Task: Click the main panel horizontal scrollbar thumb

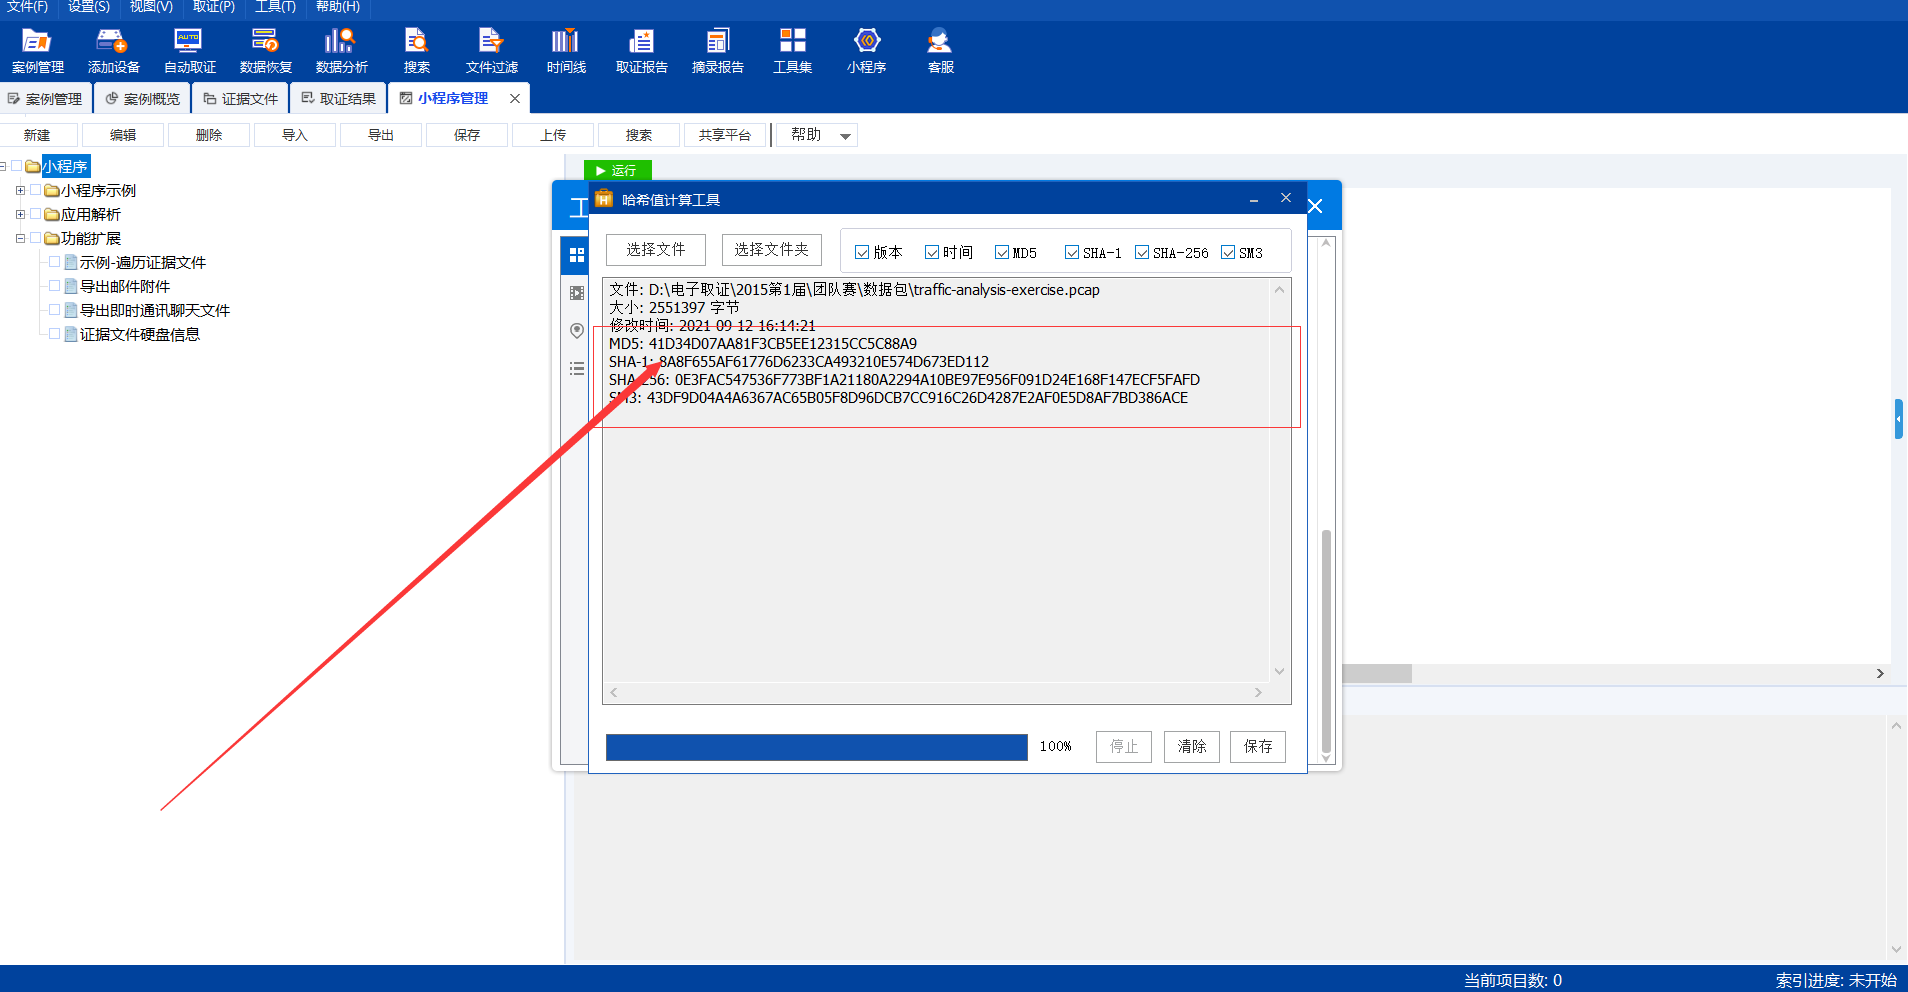Action: click(x=1377, y=673)
